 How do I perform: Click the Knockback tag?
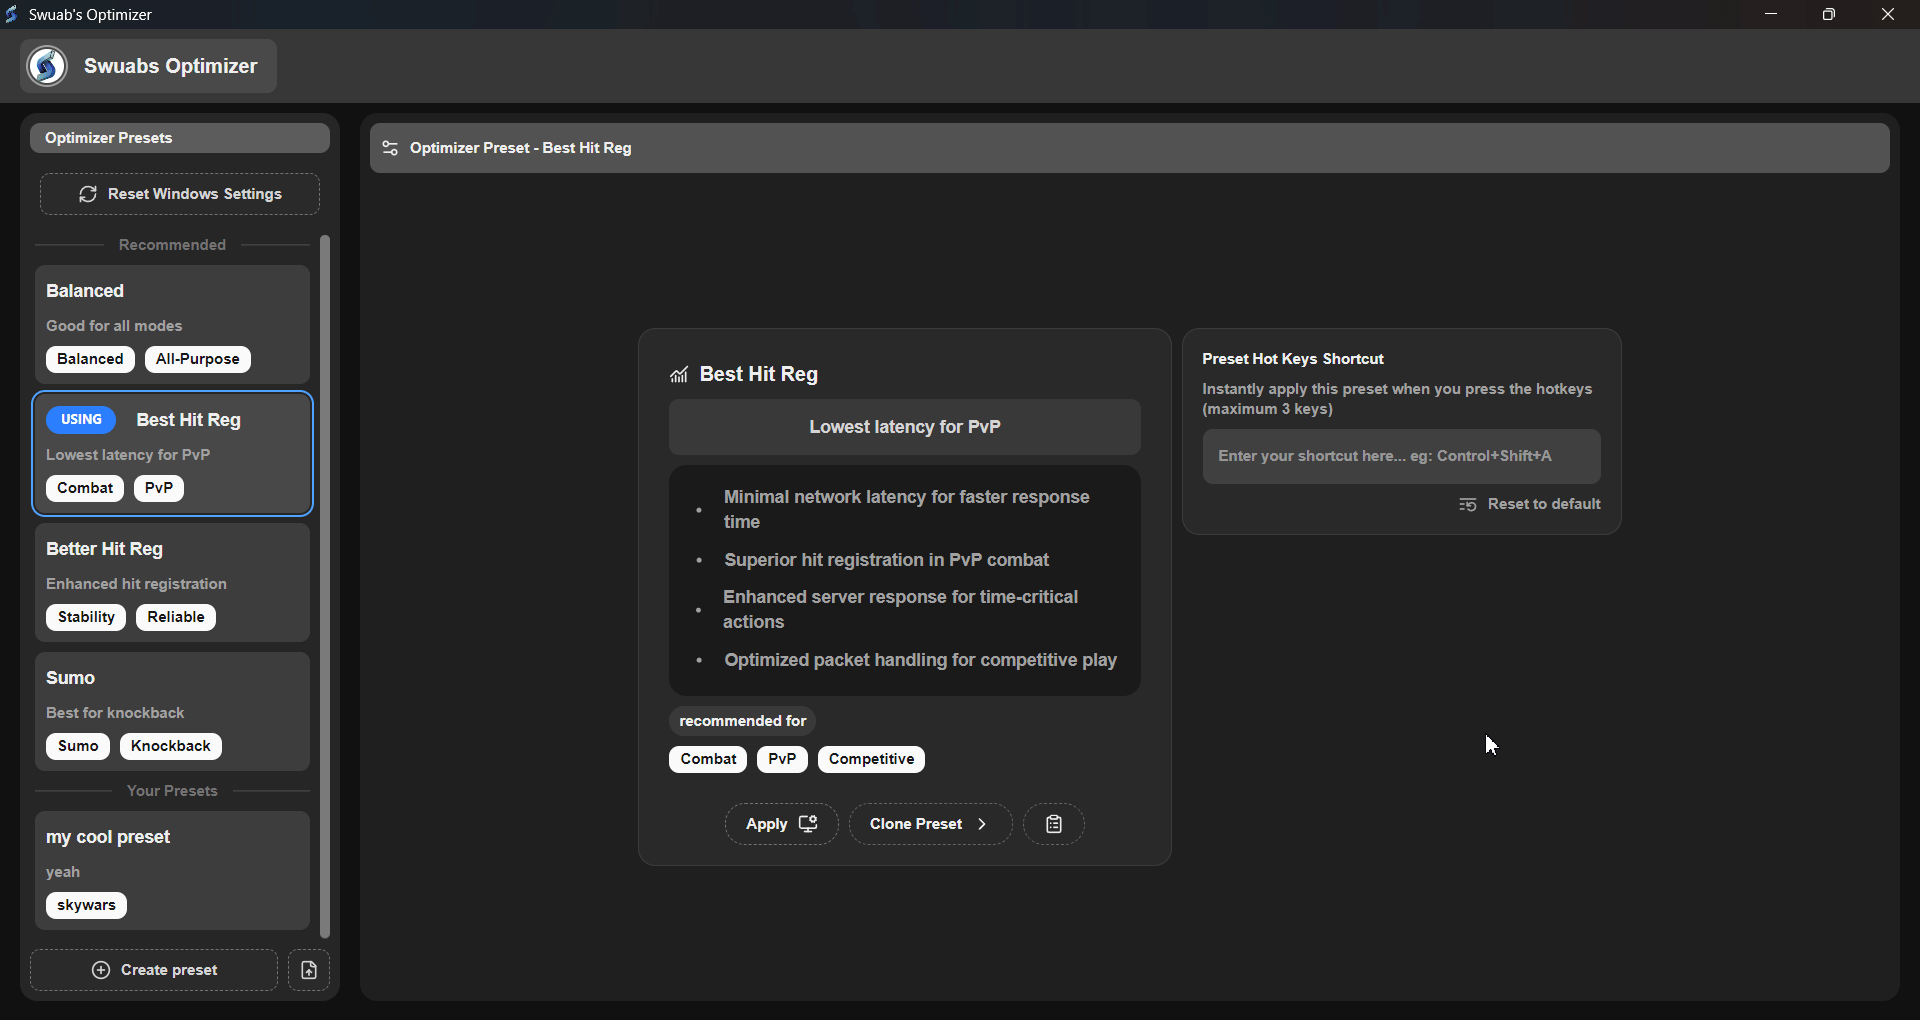click(x=171, y=746)
